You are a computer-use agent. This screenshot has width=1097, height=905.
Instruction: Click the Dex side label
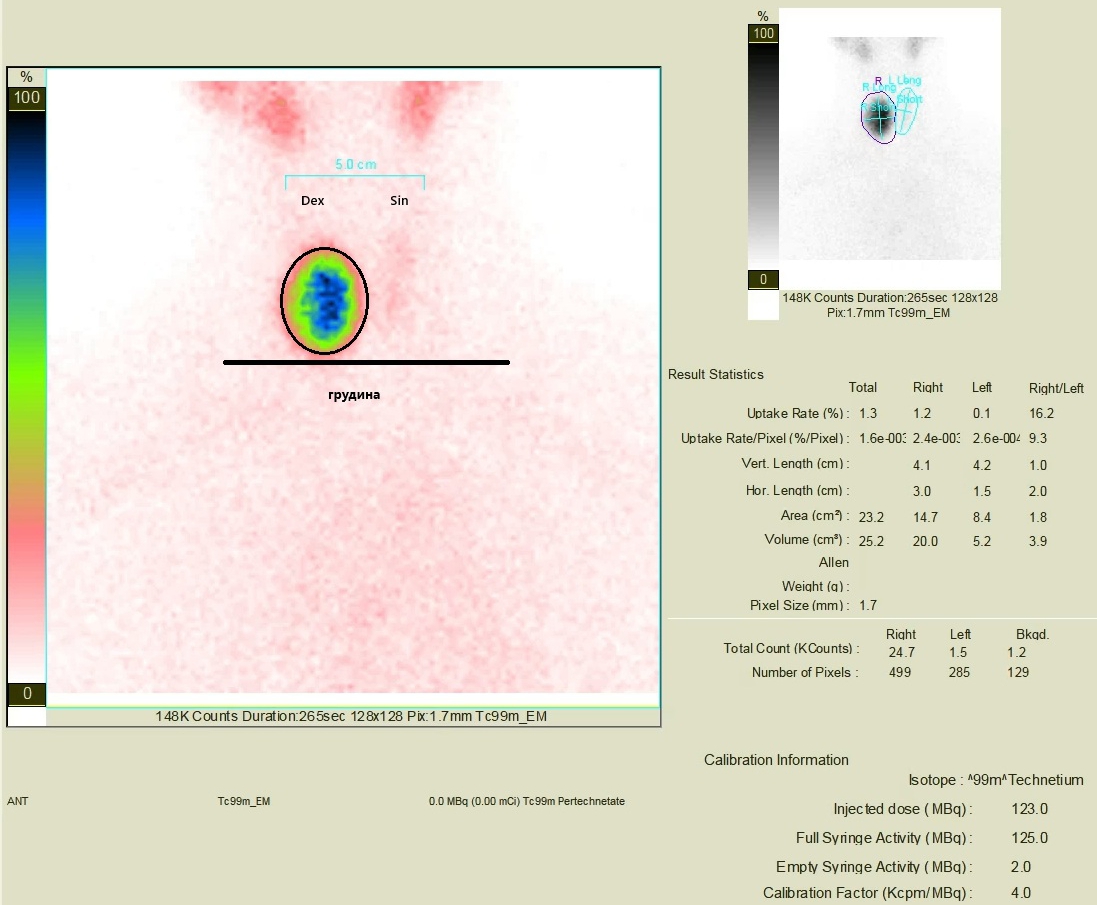[313, 201]
